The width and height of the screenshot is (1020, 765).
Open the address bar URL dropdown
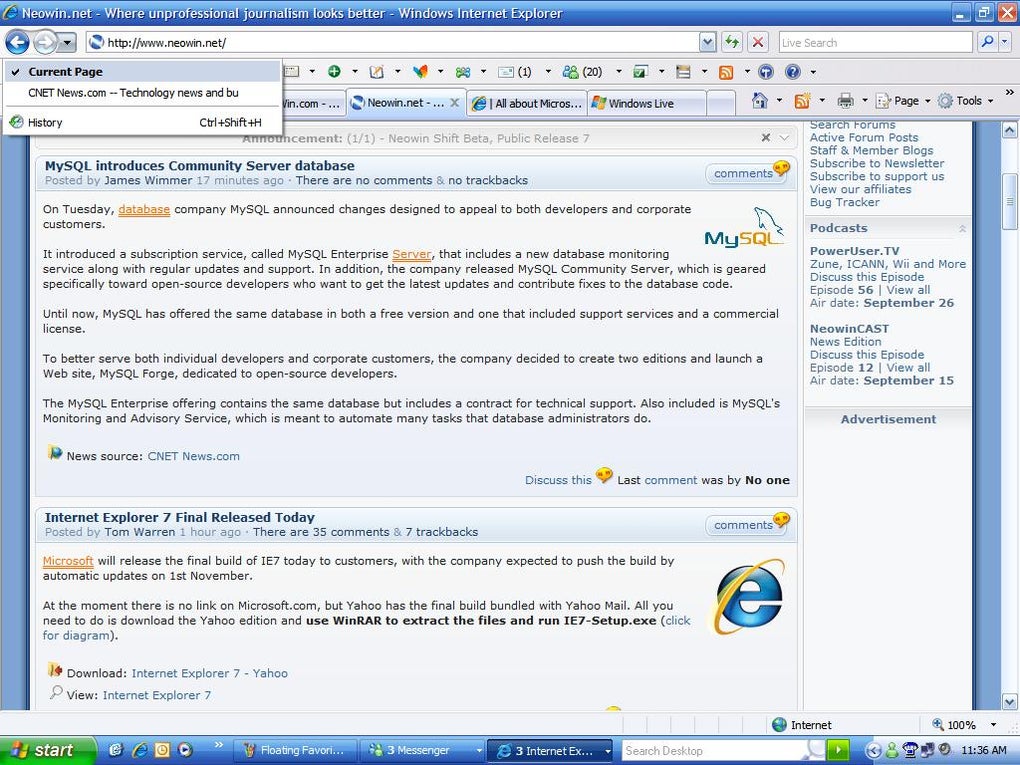[708, 42]
